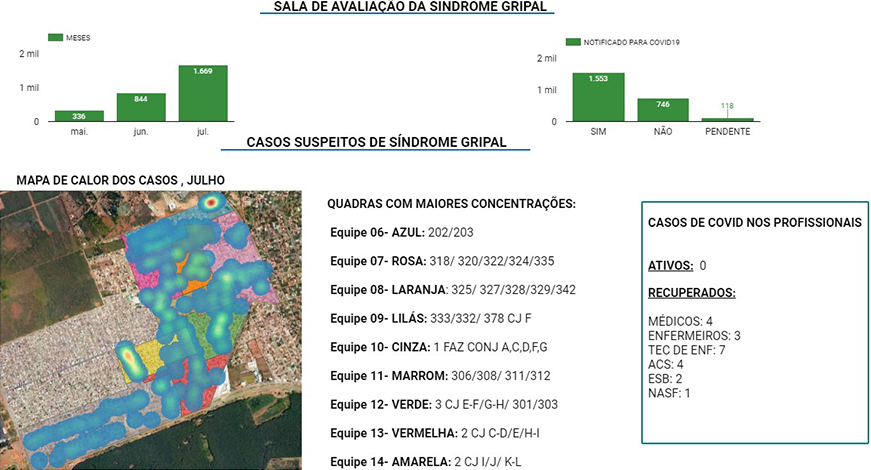Click the ESB: 2 line
This screenshot has height=470, width=871.
click(665, 379)
